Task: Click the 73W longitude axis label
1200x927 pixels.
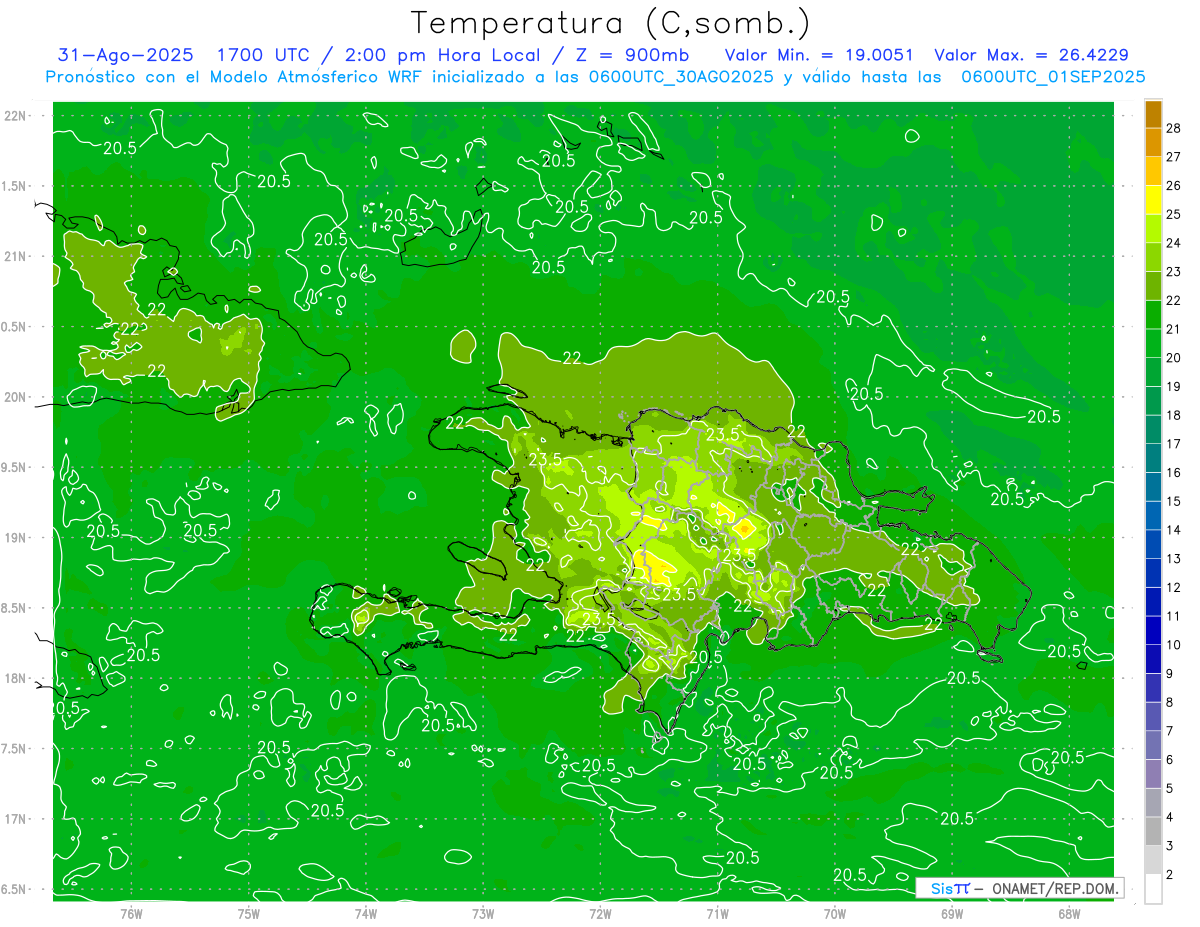Action: pyautogui.click(x=483, y=913)
